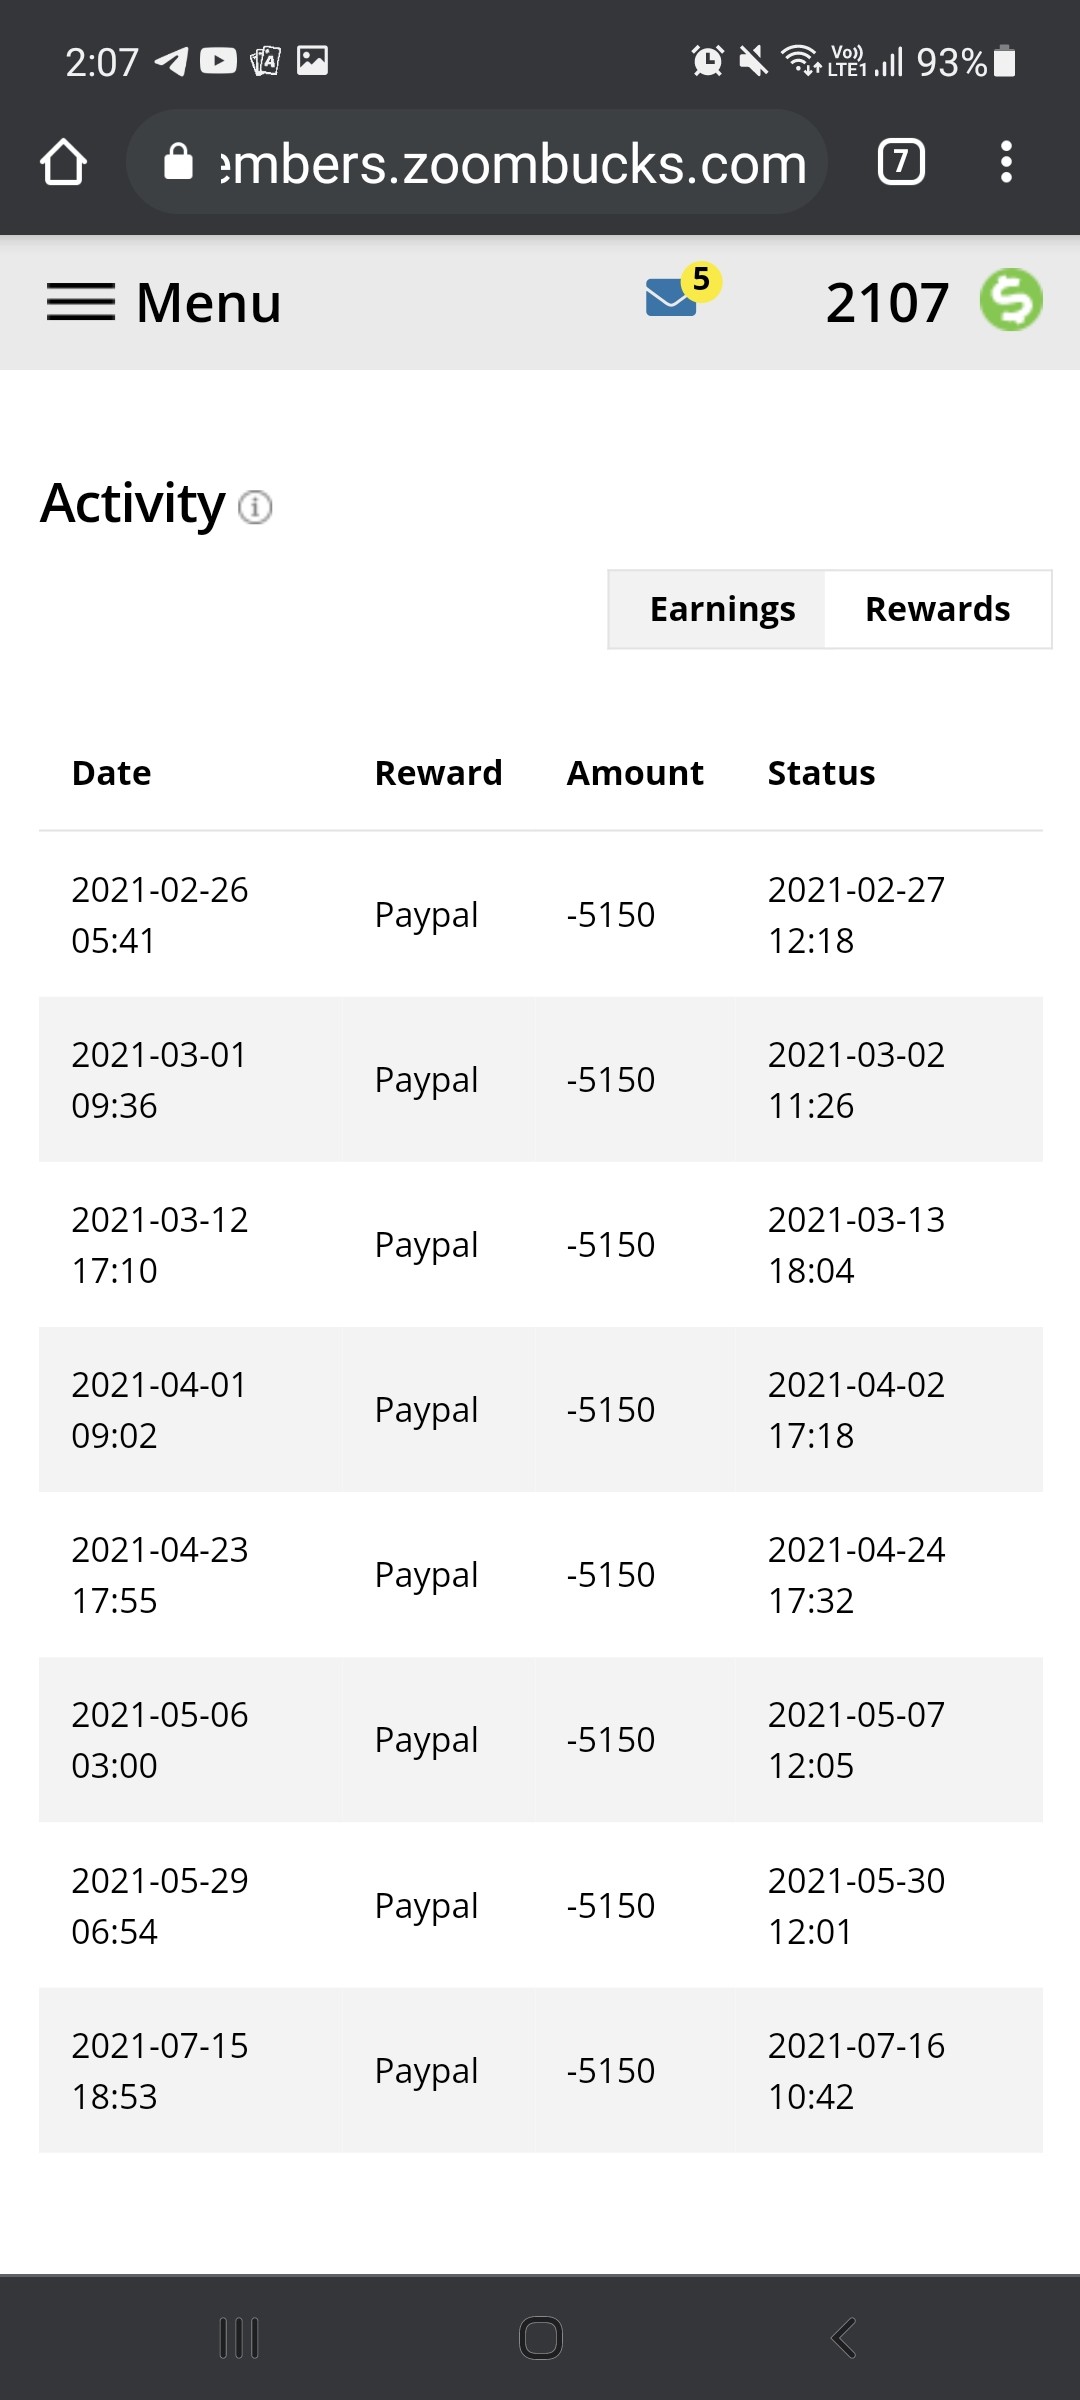
Task: Click the Date column header
Action: click(x=112, y=773)
